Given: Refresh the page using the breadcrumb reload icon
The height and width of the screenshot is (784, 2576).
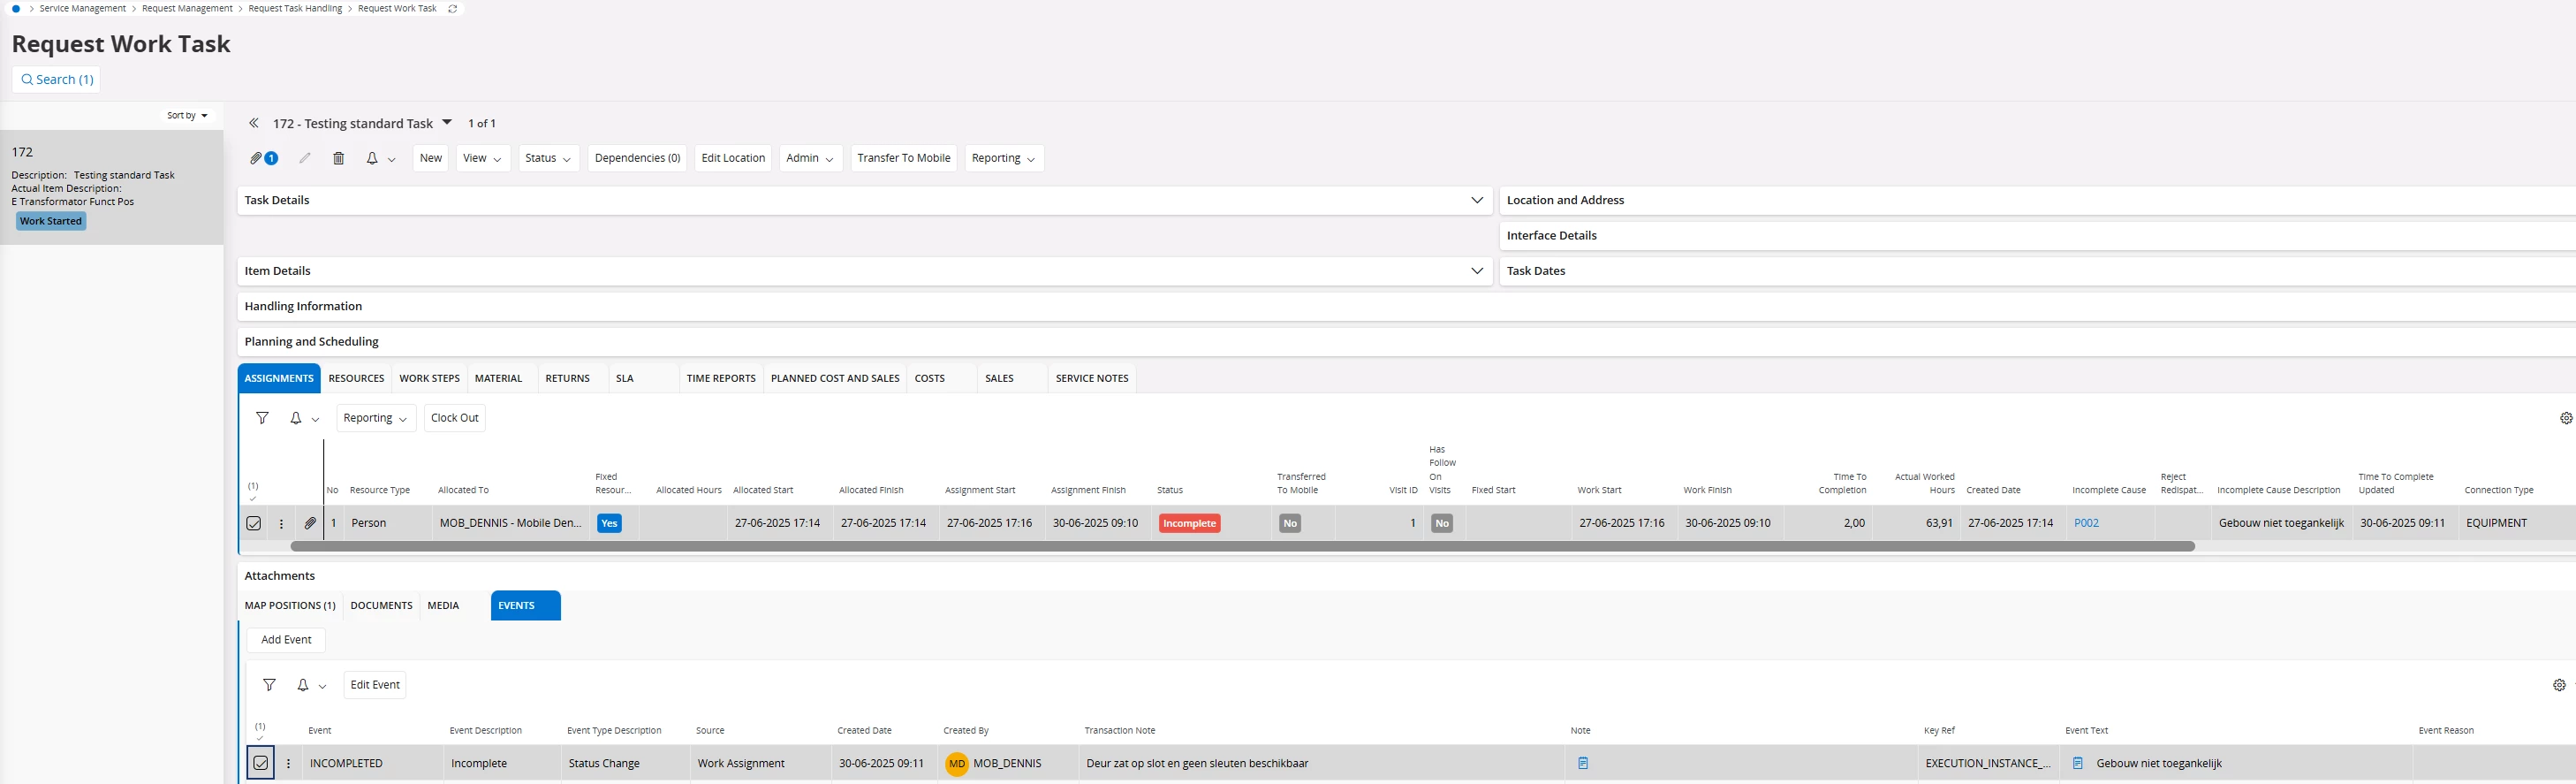Looking at the screenshot, I should tap(453, 9).
